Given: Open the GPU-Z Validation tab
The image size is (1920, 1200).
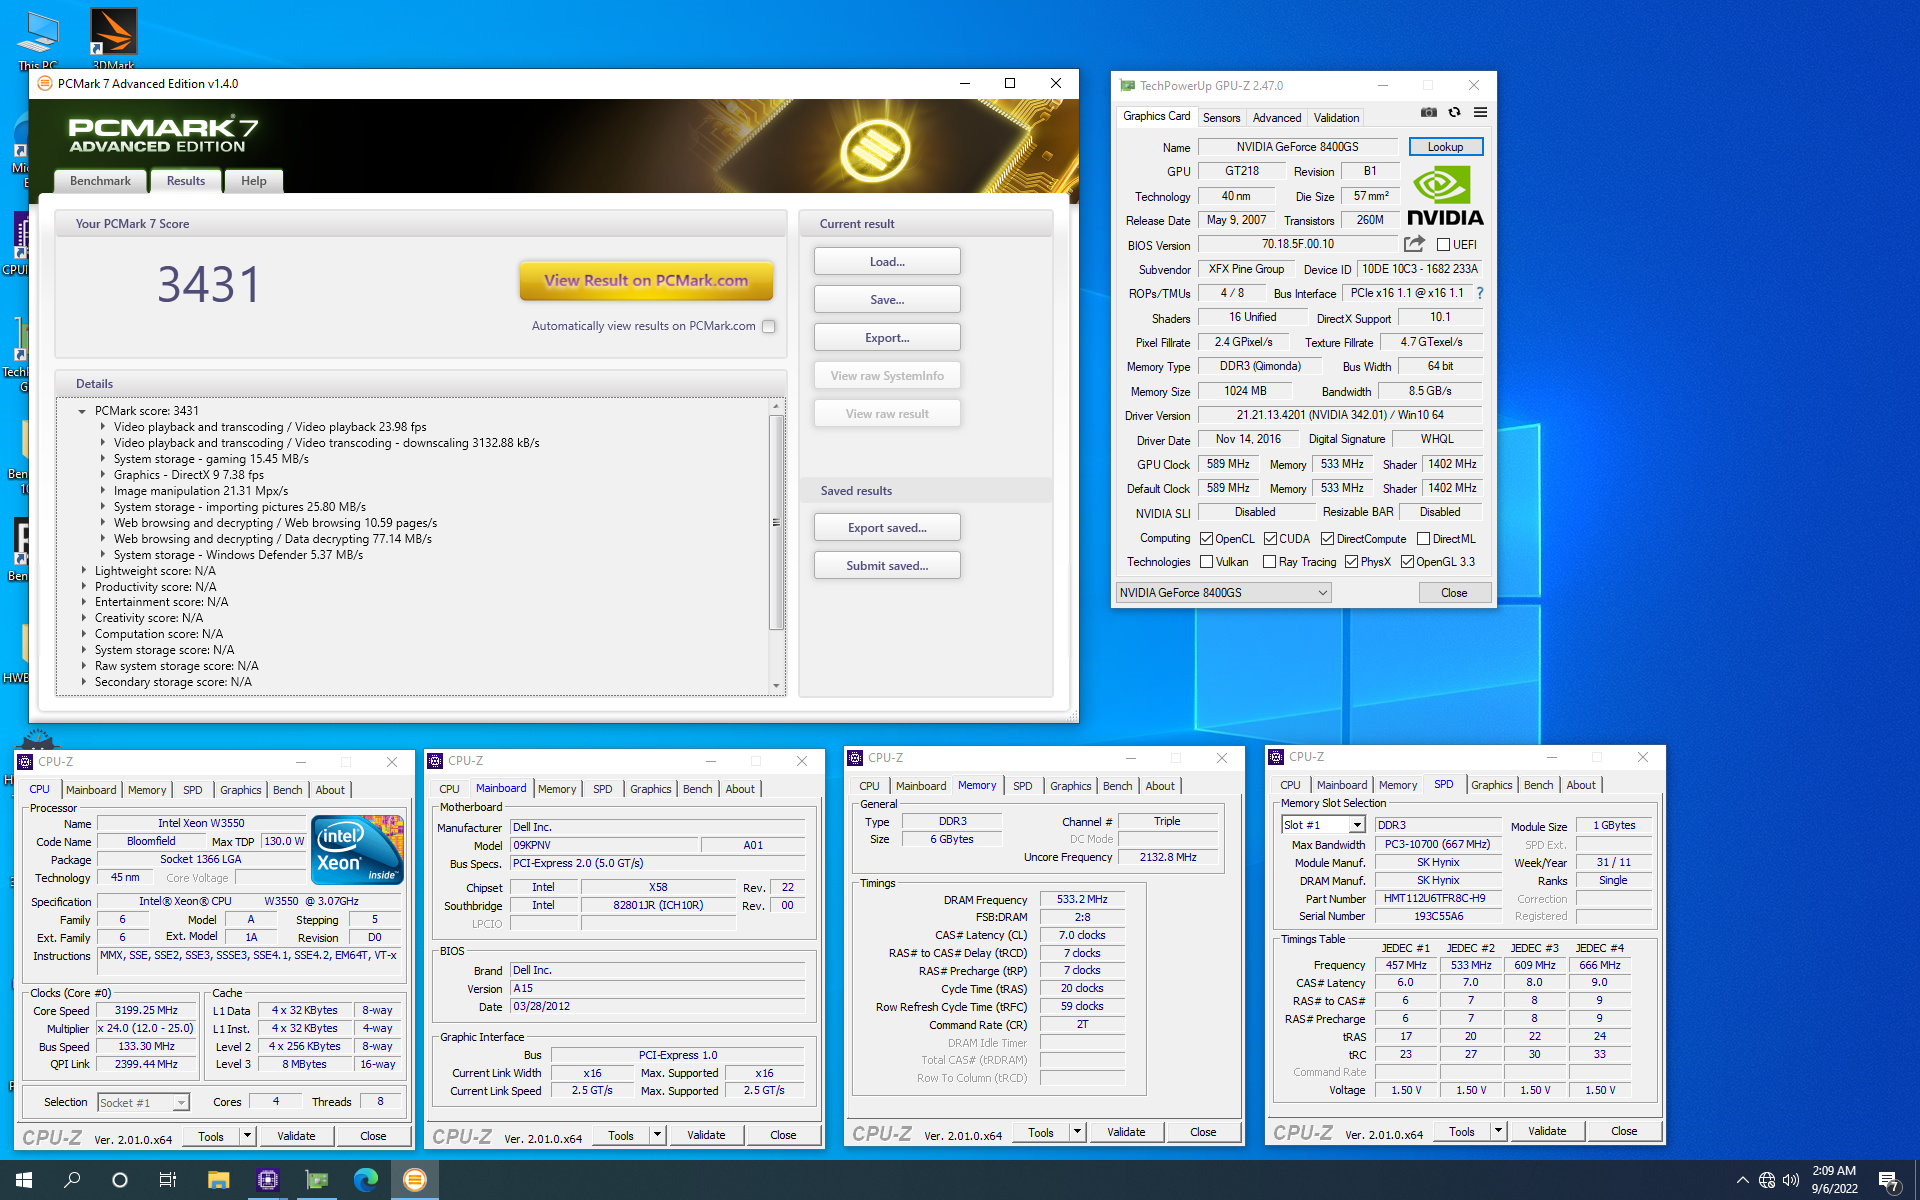Looking at the screenshot, I should 1336,117.
